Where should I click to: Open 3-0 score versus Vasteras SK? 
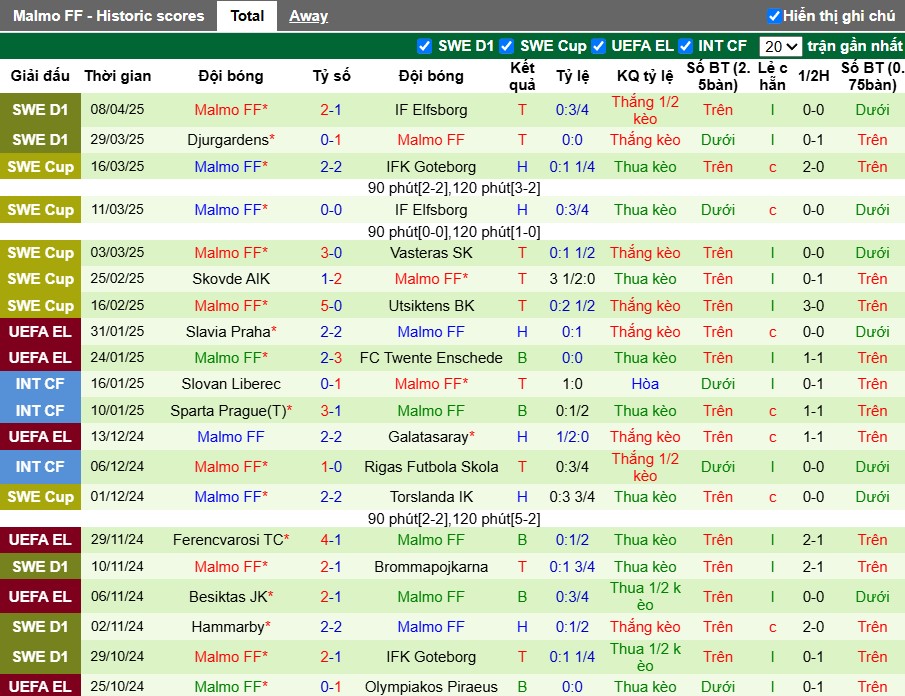[331, 253]
